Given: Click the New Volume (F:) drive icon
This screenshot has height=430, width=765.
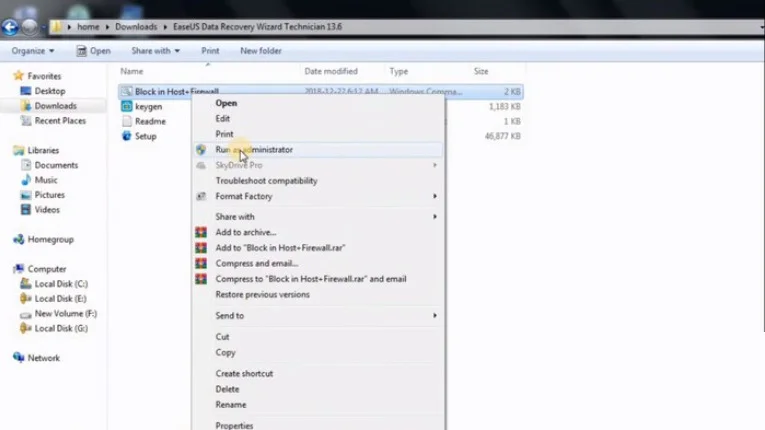Looking at the screenshot, I should (25, 314).
